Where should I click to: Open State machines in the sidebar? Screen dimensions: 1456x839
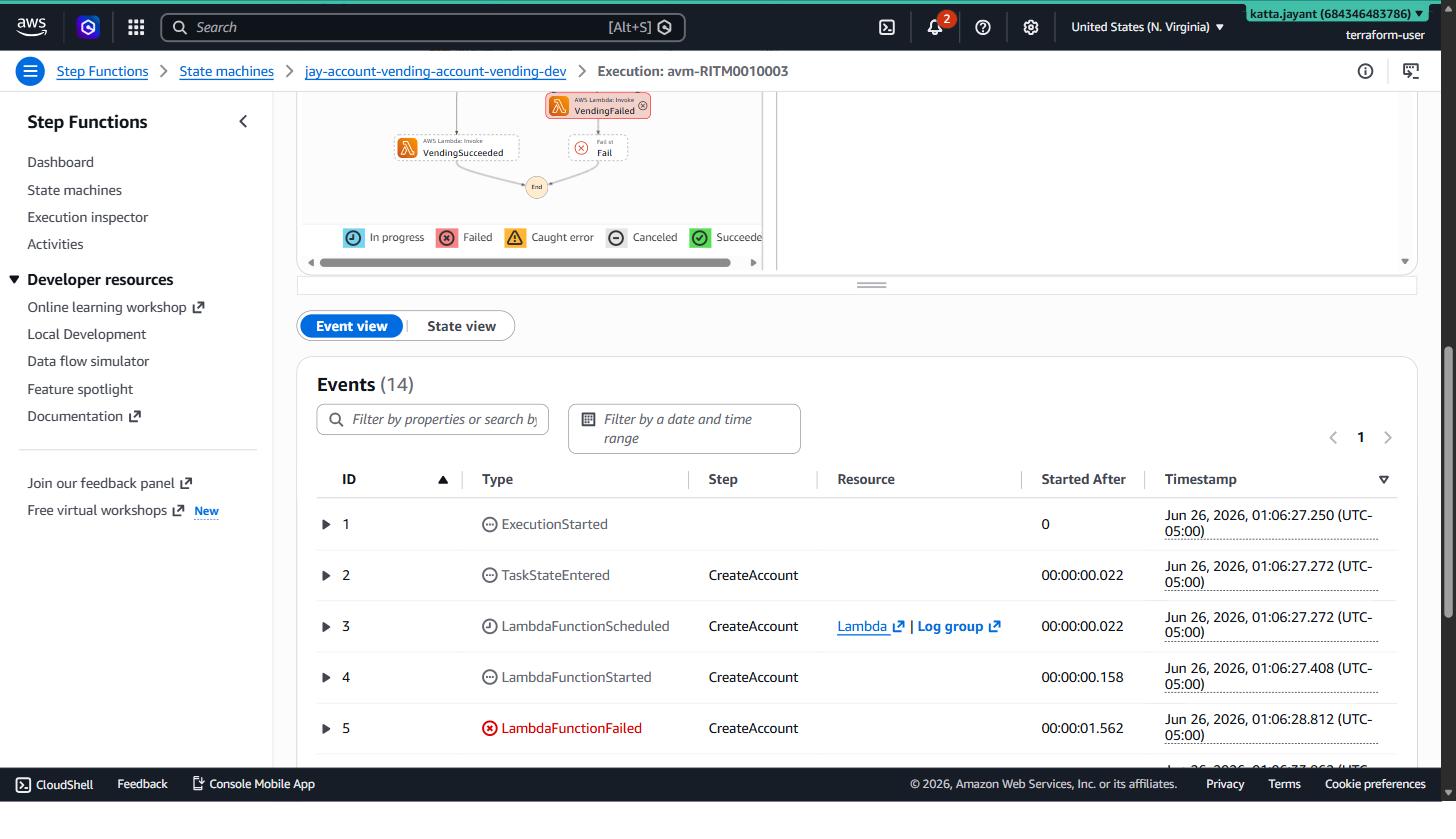coord(74,190)
